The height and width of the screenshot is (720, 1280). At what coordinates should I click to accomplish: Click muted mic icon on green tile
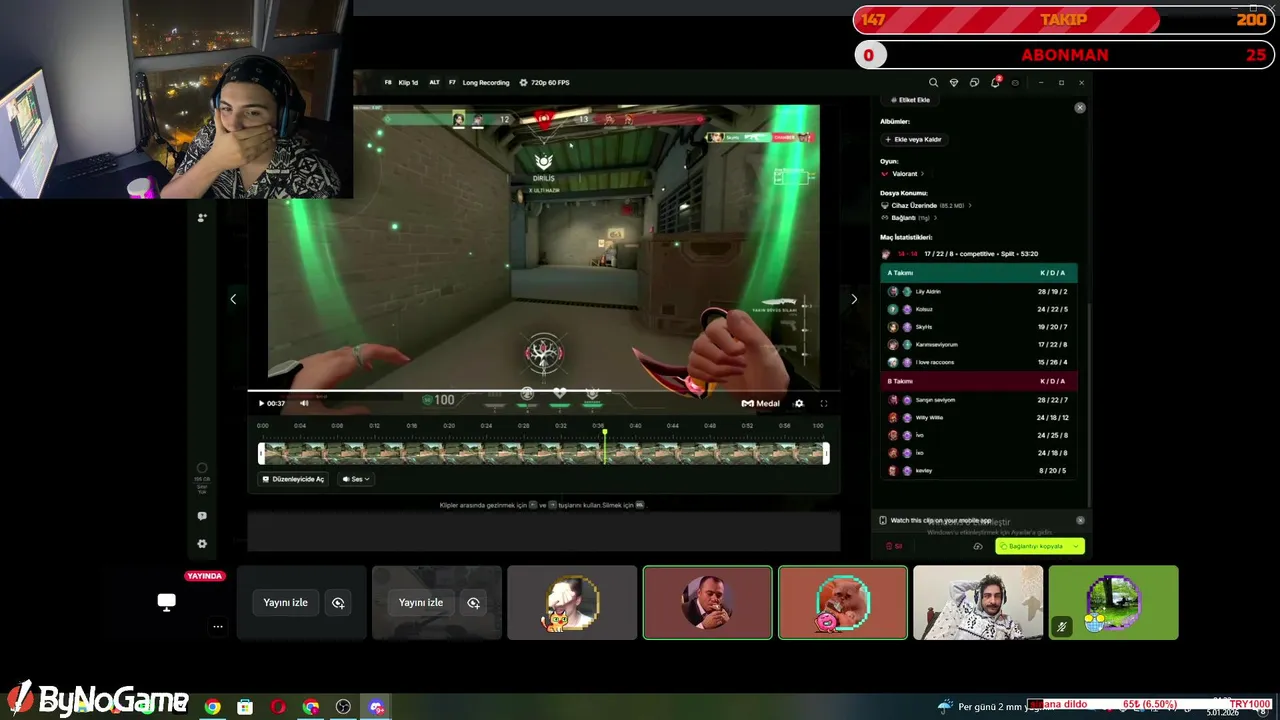pyautogui.click(x=1062, y=627)
